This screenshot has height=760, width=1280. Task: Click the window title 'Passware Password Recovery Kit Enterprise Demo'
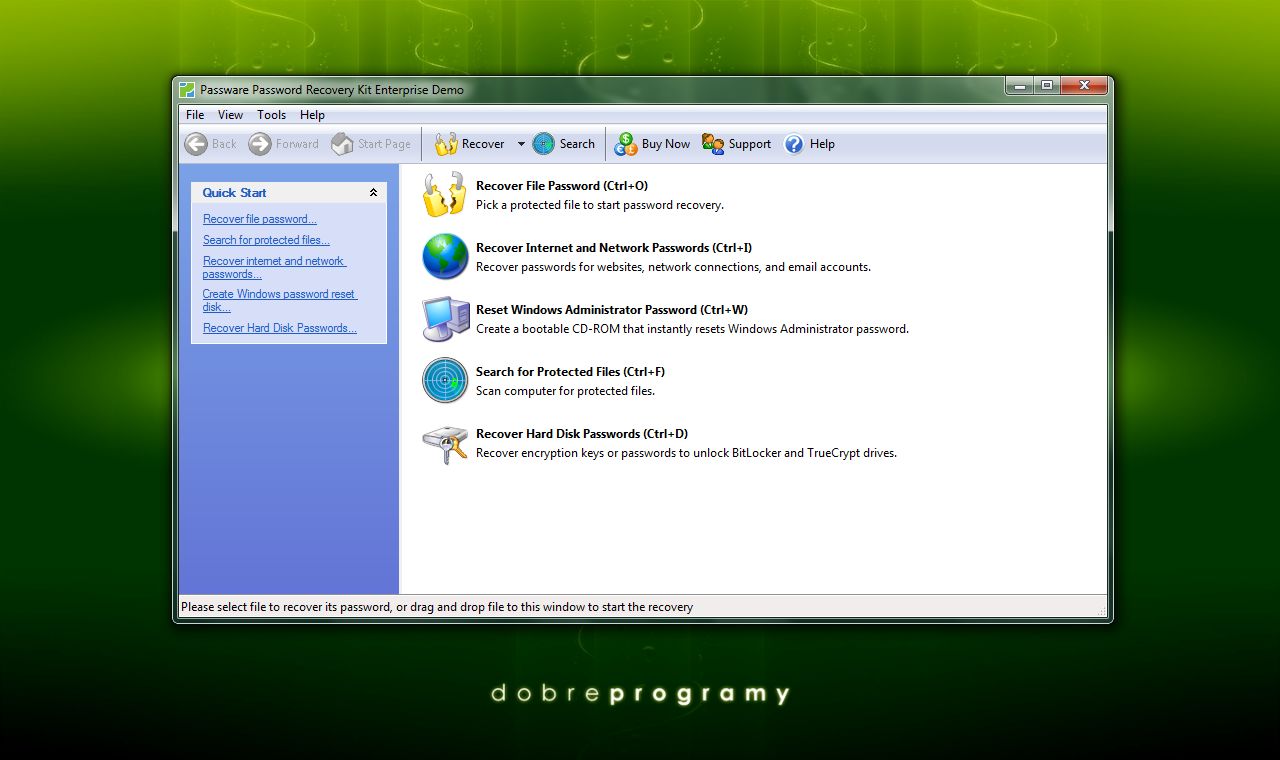coord(332,90)
